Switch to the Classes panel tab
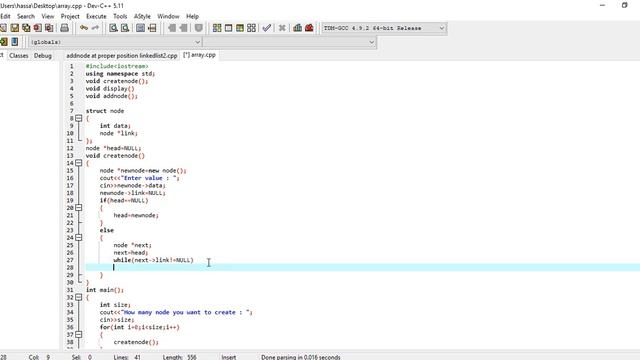 19,56
